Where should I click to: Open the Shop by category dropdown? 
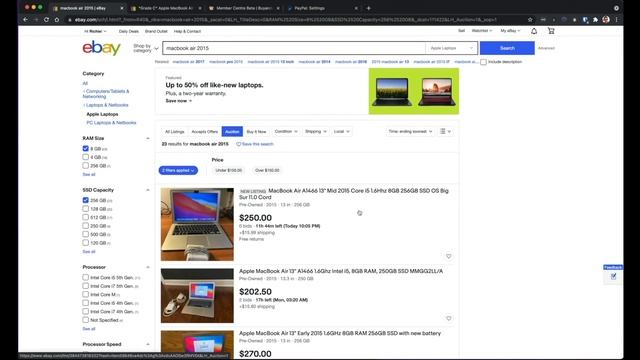[x=146, y=48]
